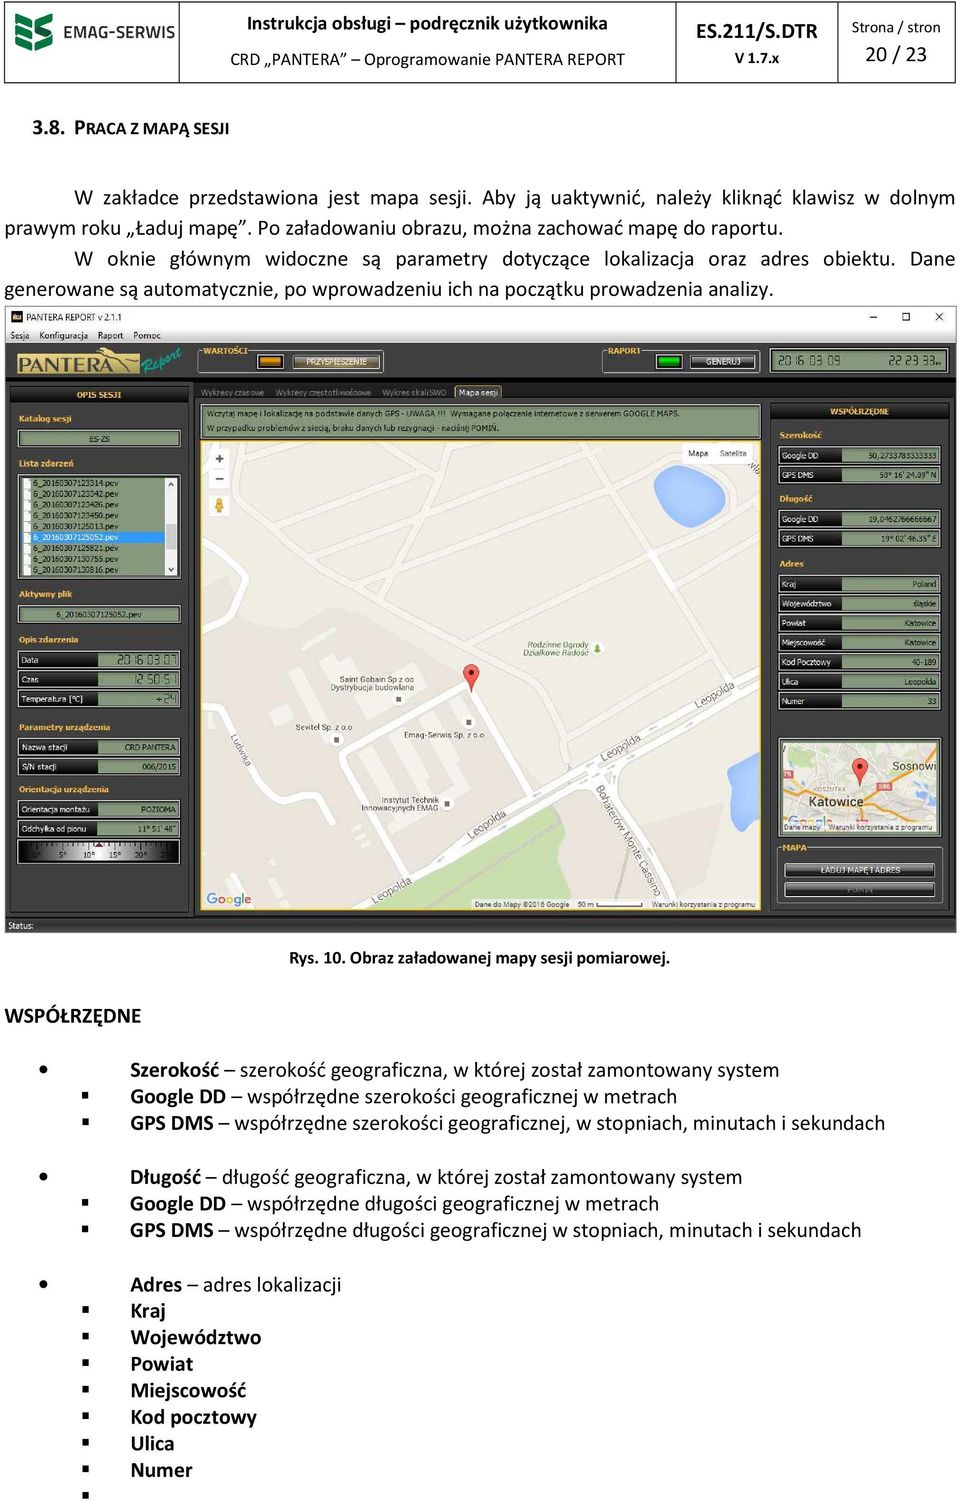Switch map view to Satelita
Image resolution: width=960 pixels, height=1502 pixels.
coord(733,453)
